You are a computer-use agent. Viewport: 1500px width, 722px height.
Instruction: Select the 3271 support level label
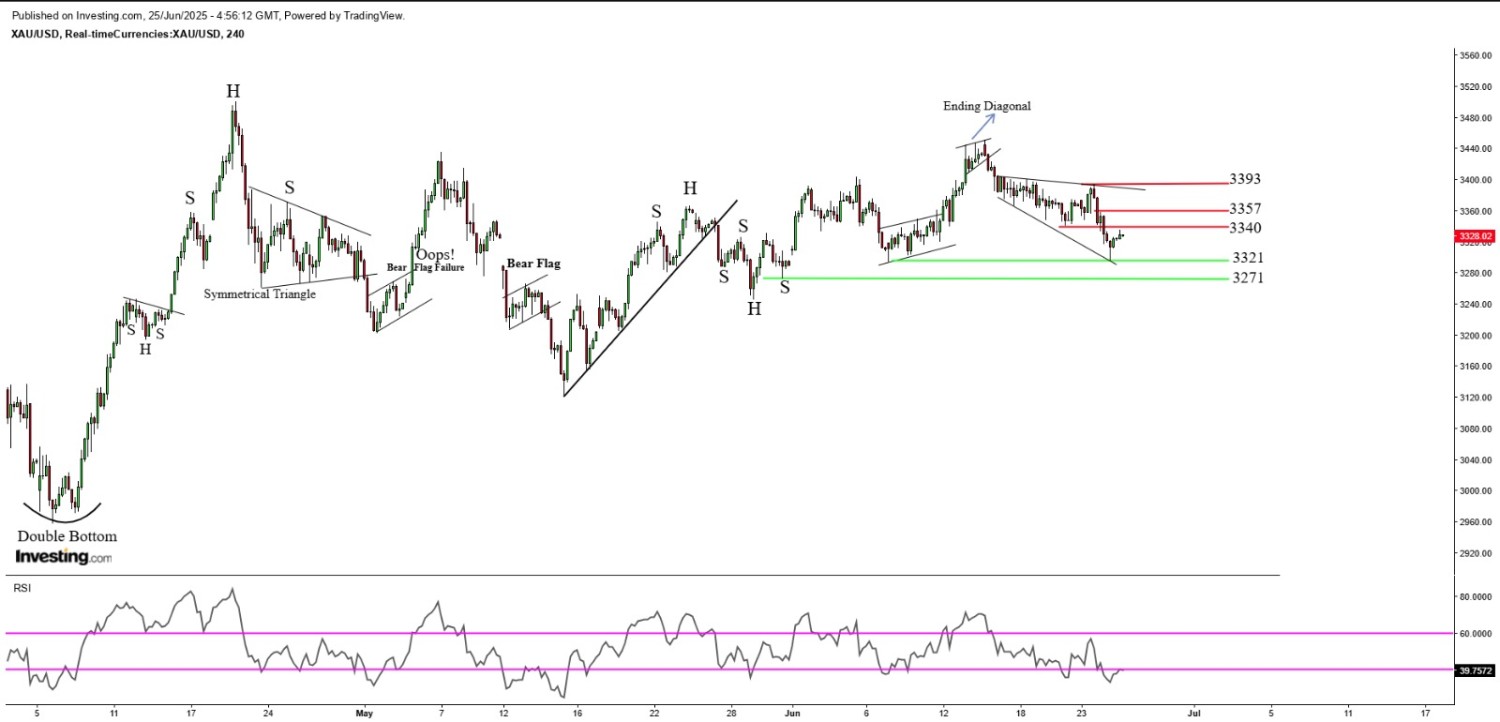[1247, 278]
